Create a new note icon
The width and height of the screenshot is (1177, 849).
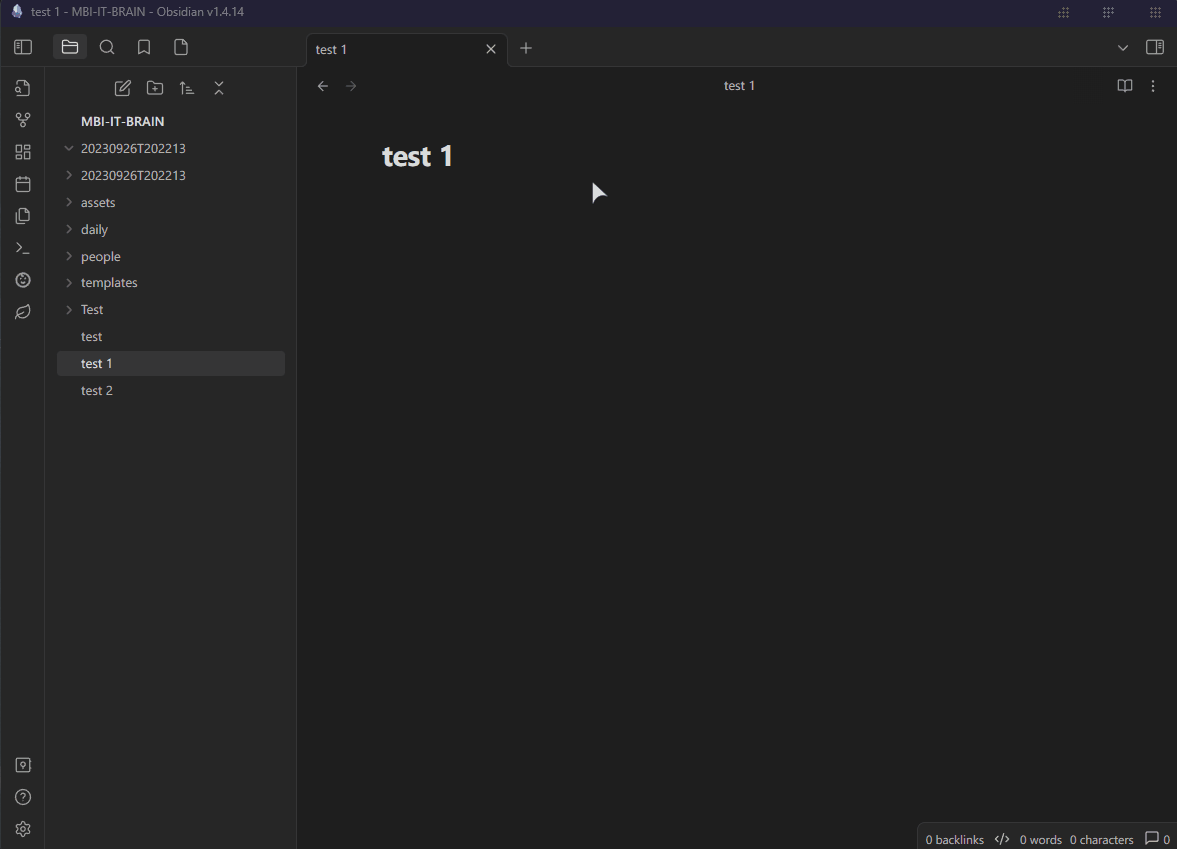point(122,89)
